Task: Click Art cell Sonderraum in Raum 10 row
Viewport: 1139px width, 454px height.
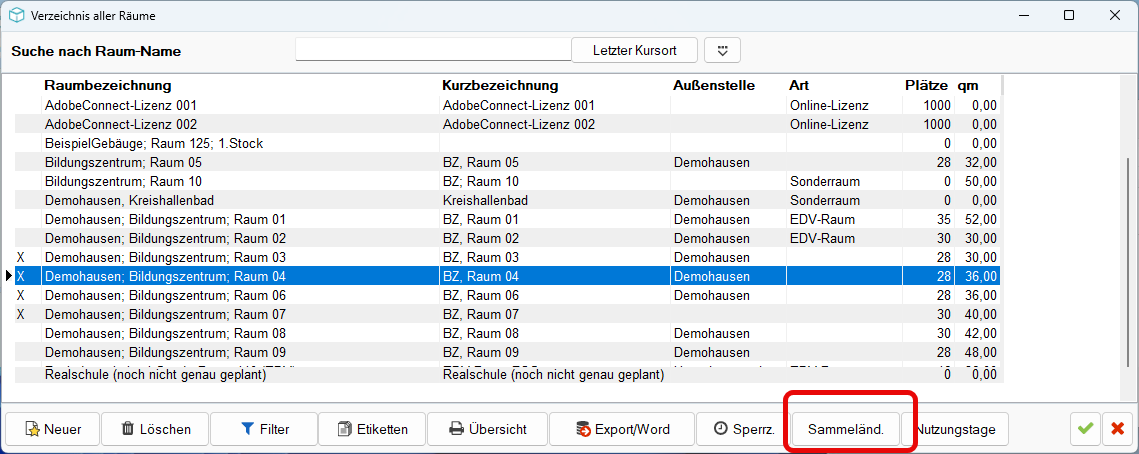Action: pyautogui.click(x=824, y=181)
